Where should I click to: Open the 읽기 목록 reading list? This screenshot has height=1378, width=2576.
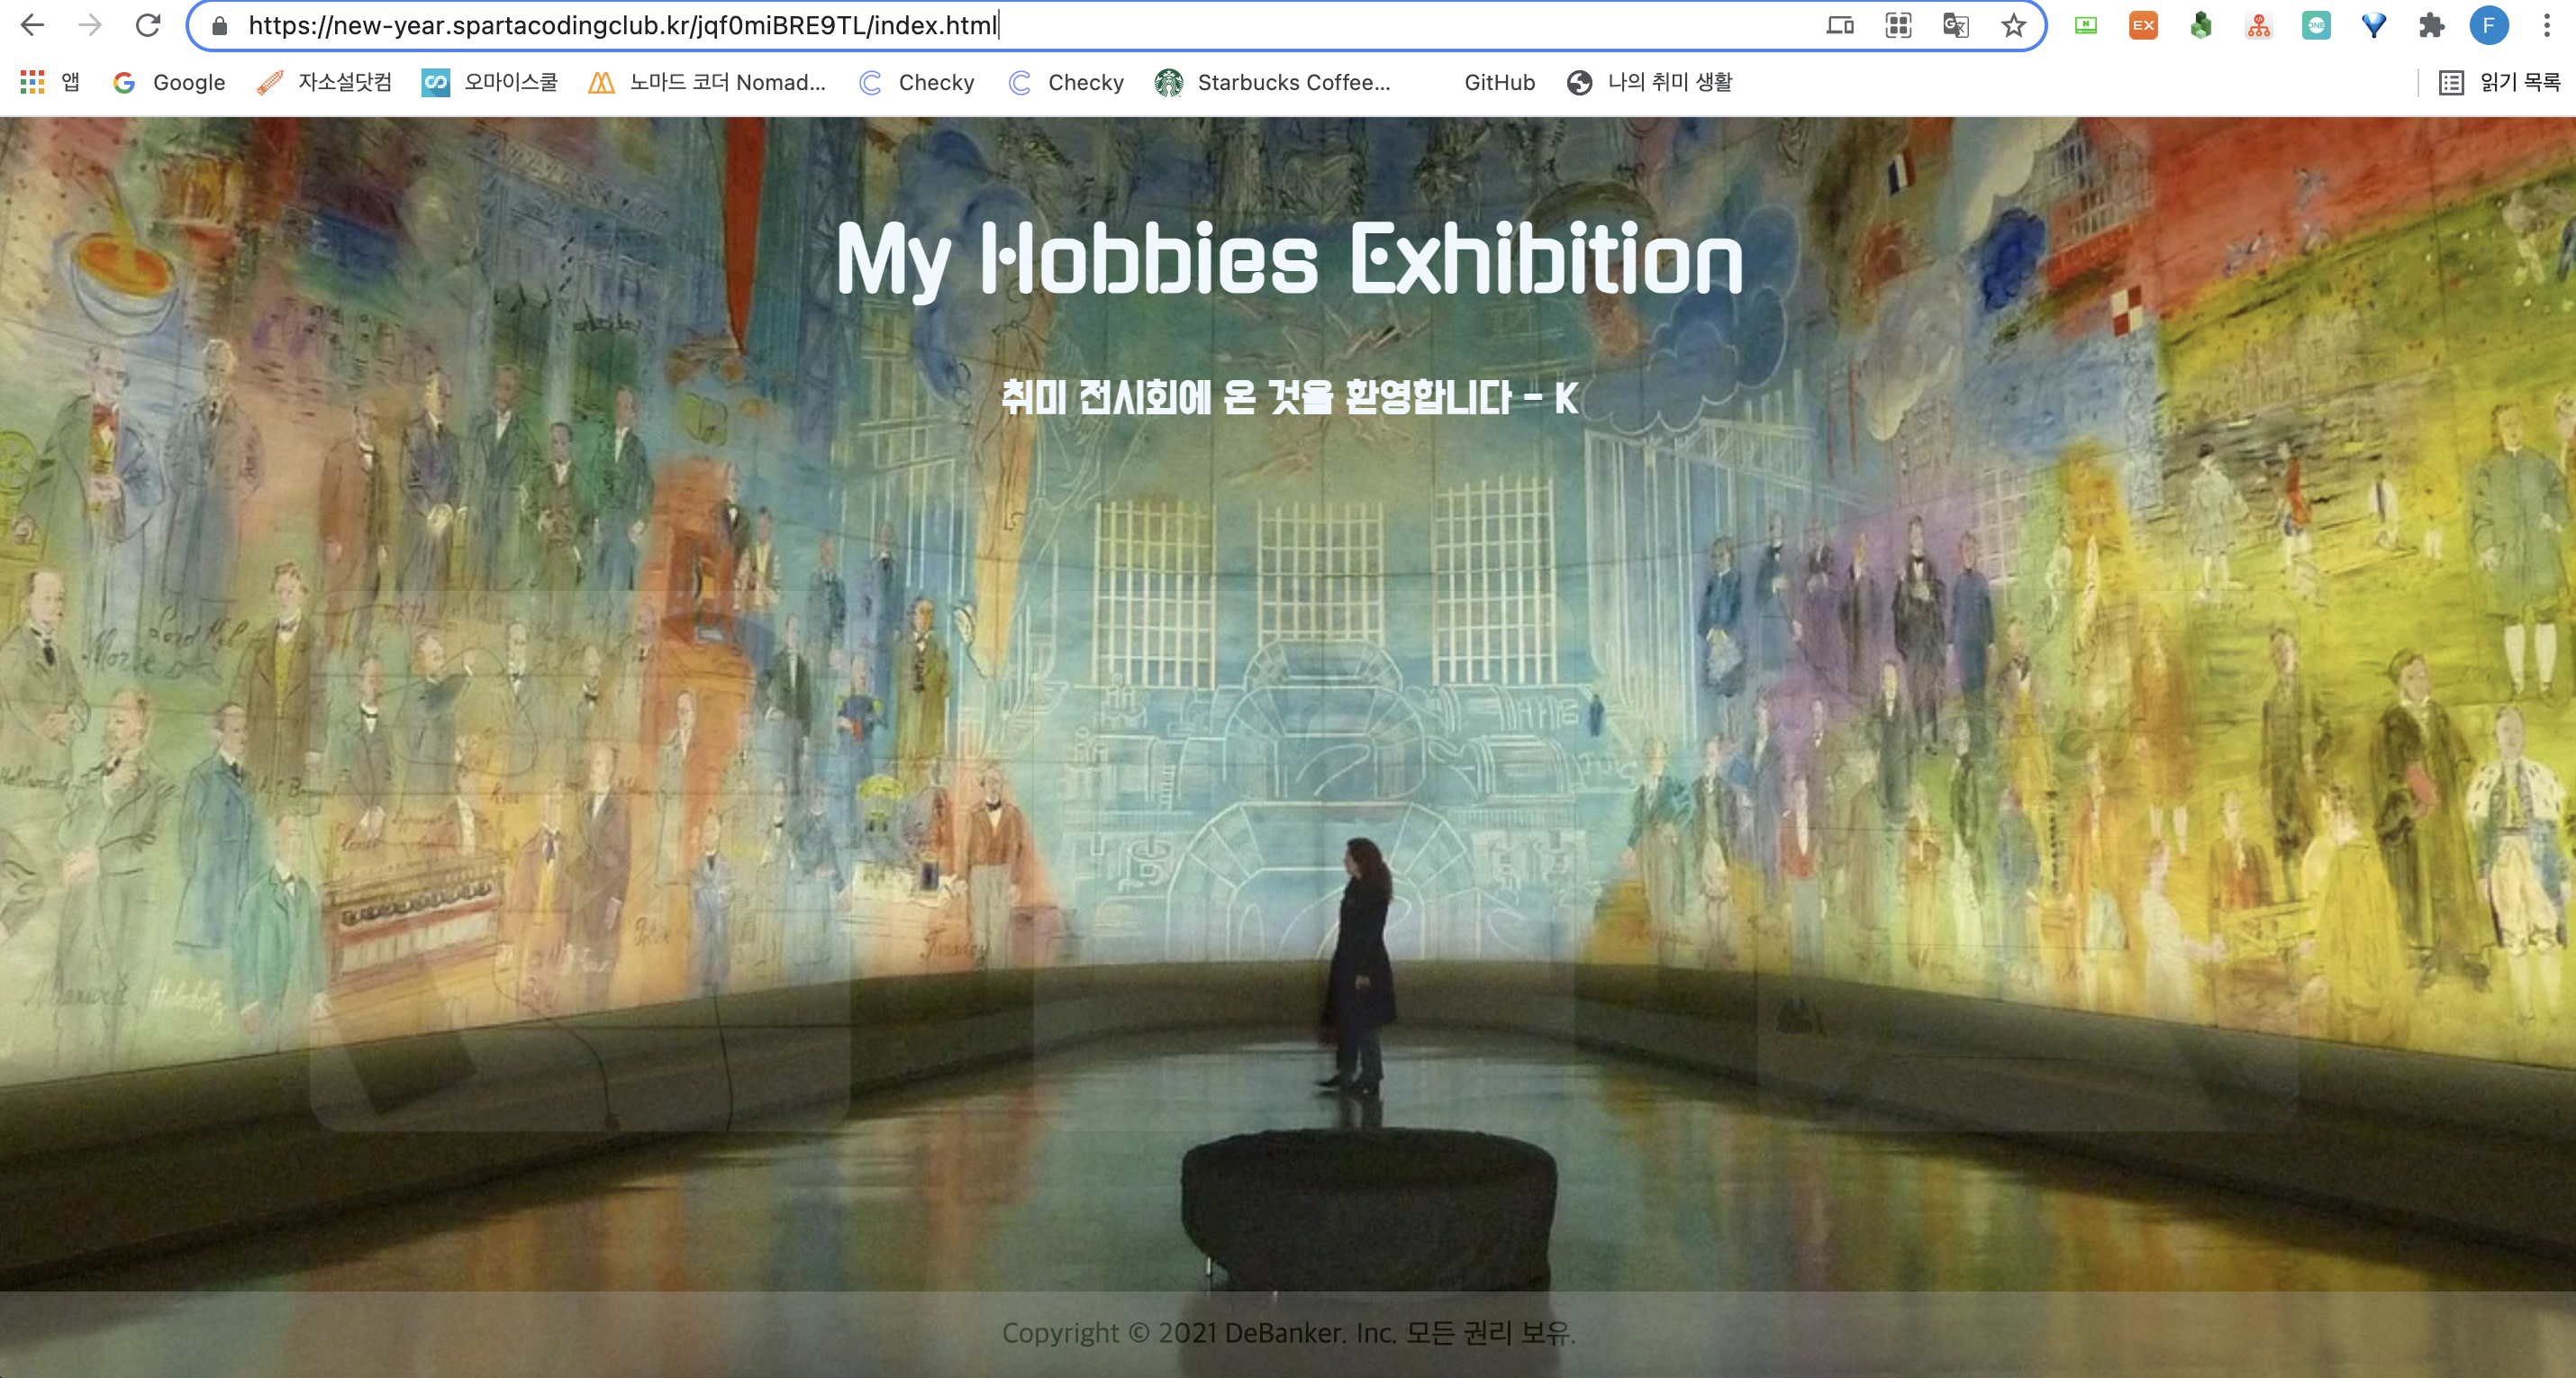(2500, 82)
